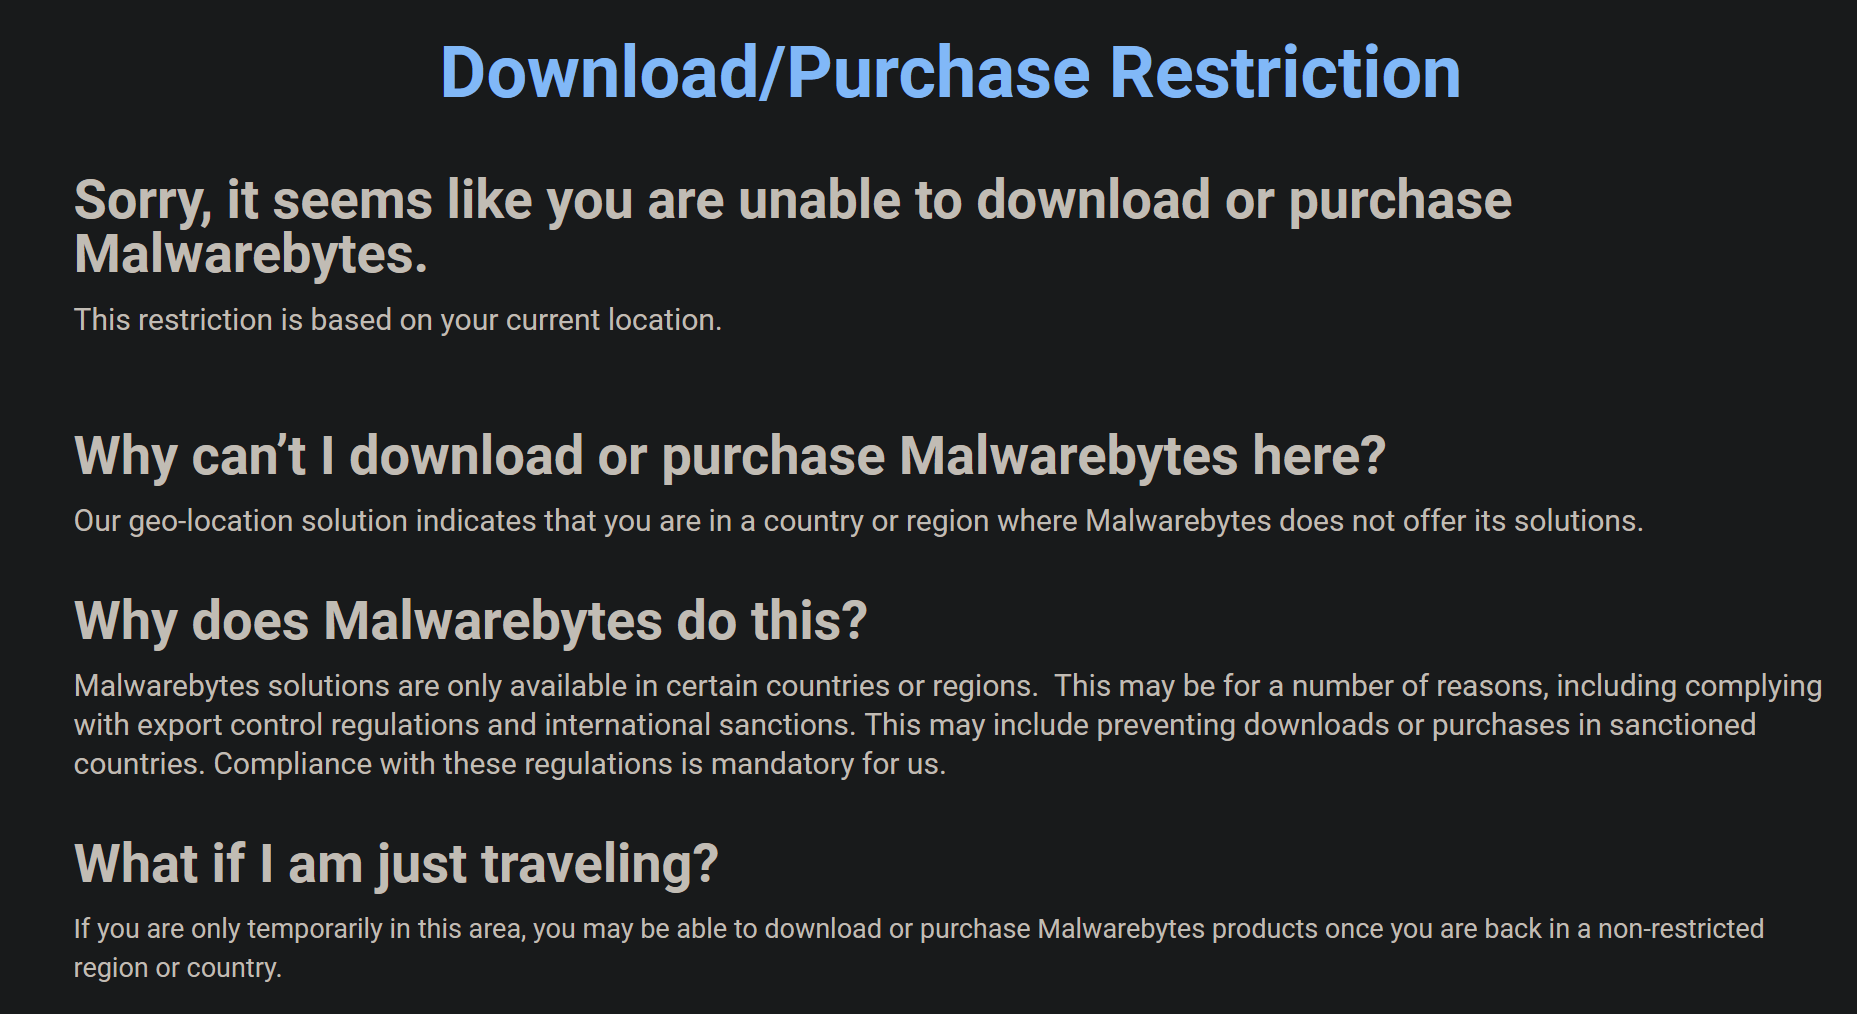
Task: Click the word 'Download' in the blue title
Action: tap(599, 73)
